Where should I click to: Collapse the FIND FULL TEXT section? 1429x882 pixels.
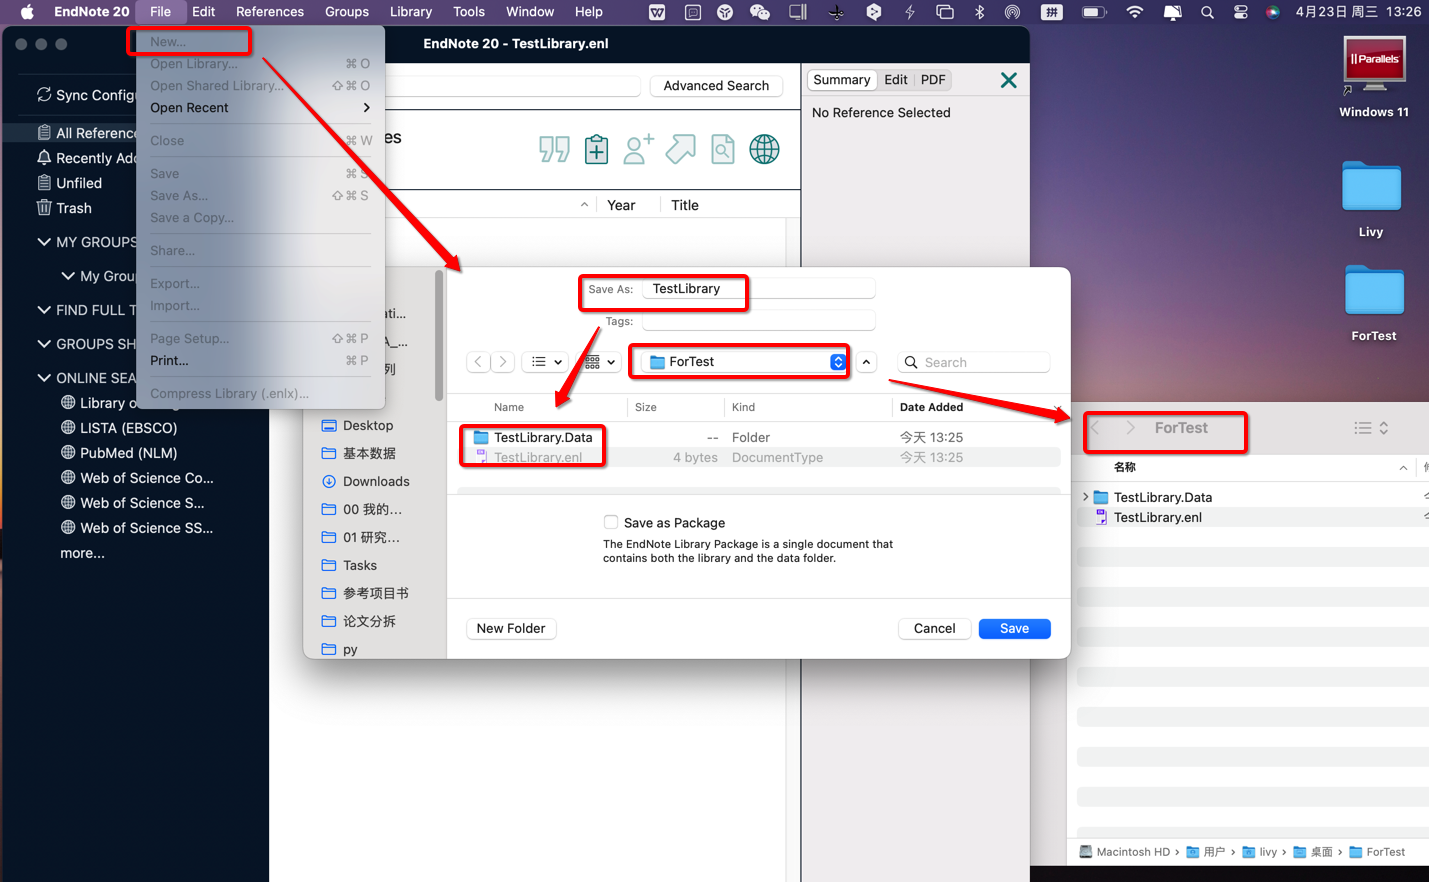pos(44,310)
